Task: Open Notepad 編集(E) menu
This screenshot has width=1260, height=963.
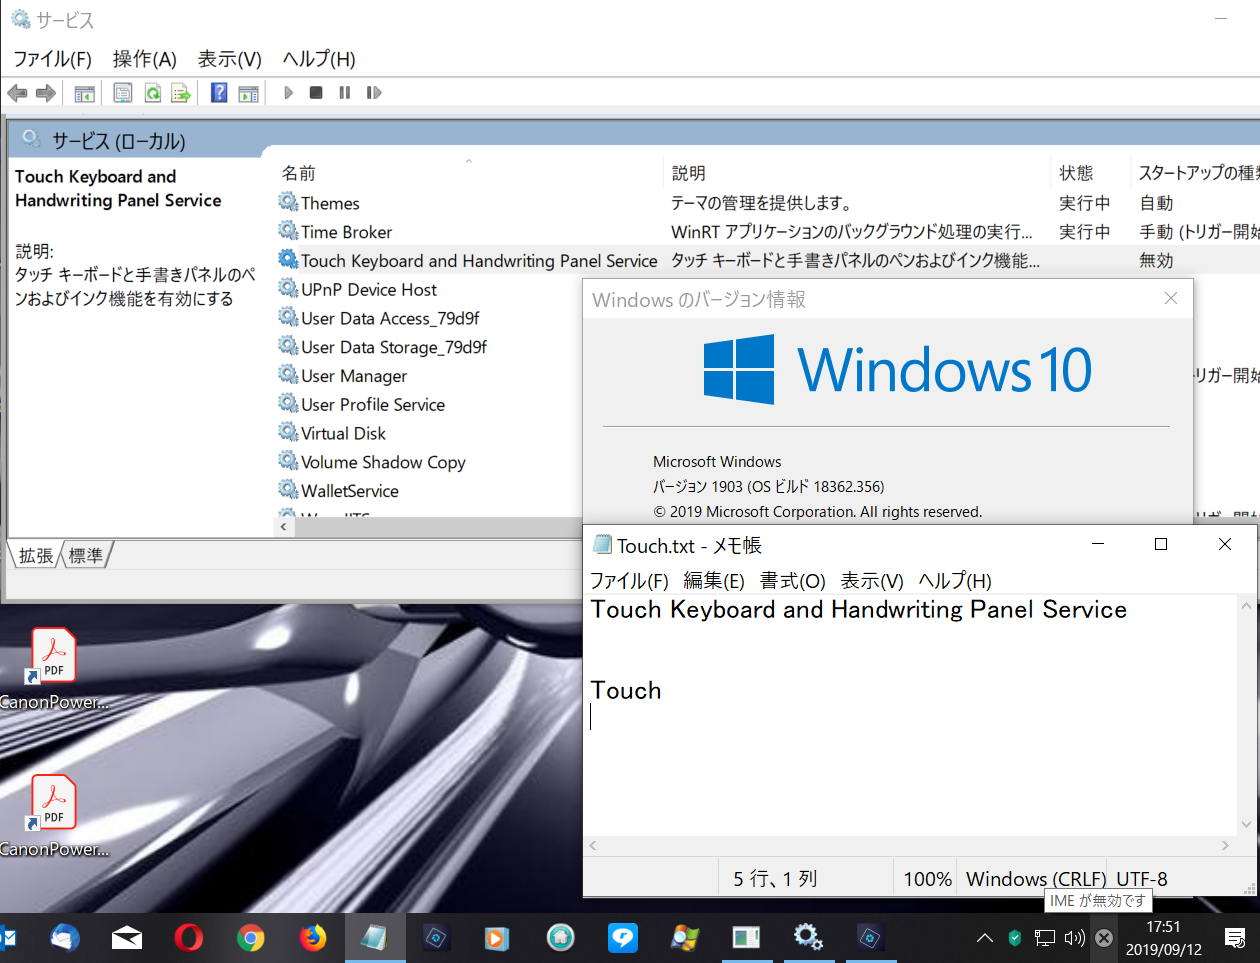Action: click(x=714, y=581)
